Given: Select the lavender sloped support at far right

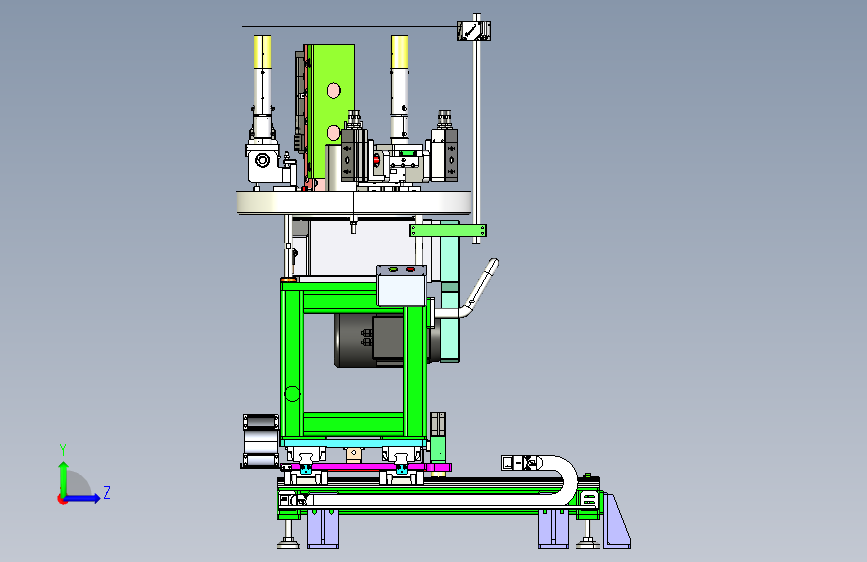Looking at the screenshot, I should [617, 521].
